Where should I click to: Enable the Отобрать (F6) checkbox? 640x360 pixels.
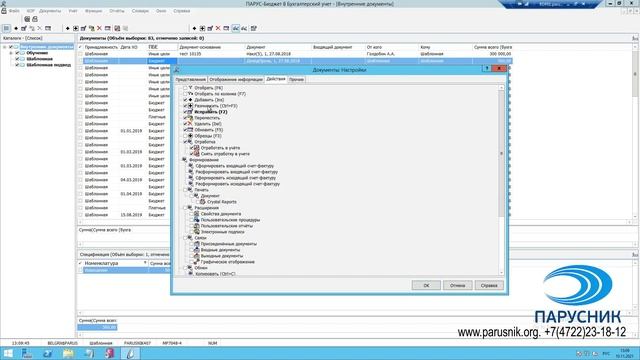[185, 88]
